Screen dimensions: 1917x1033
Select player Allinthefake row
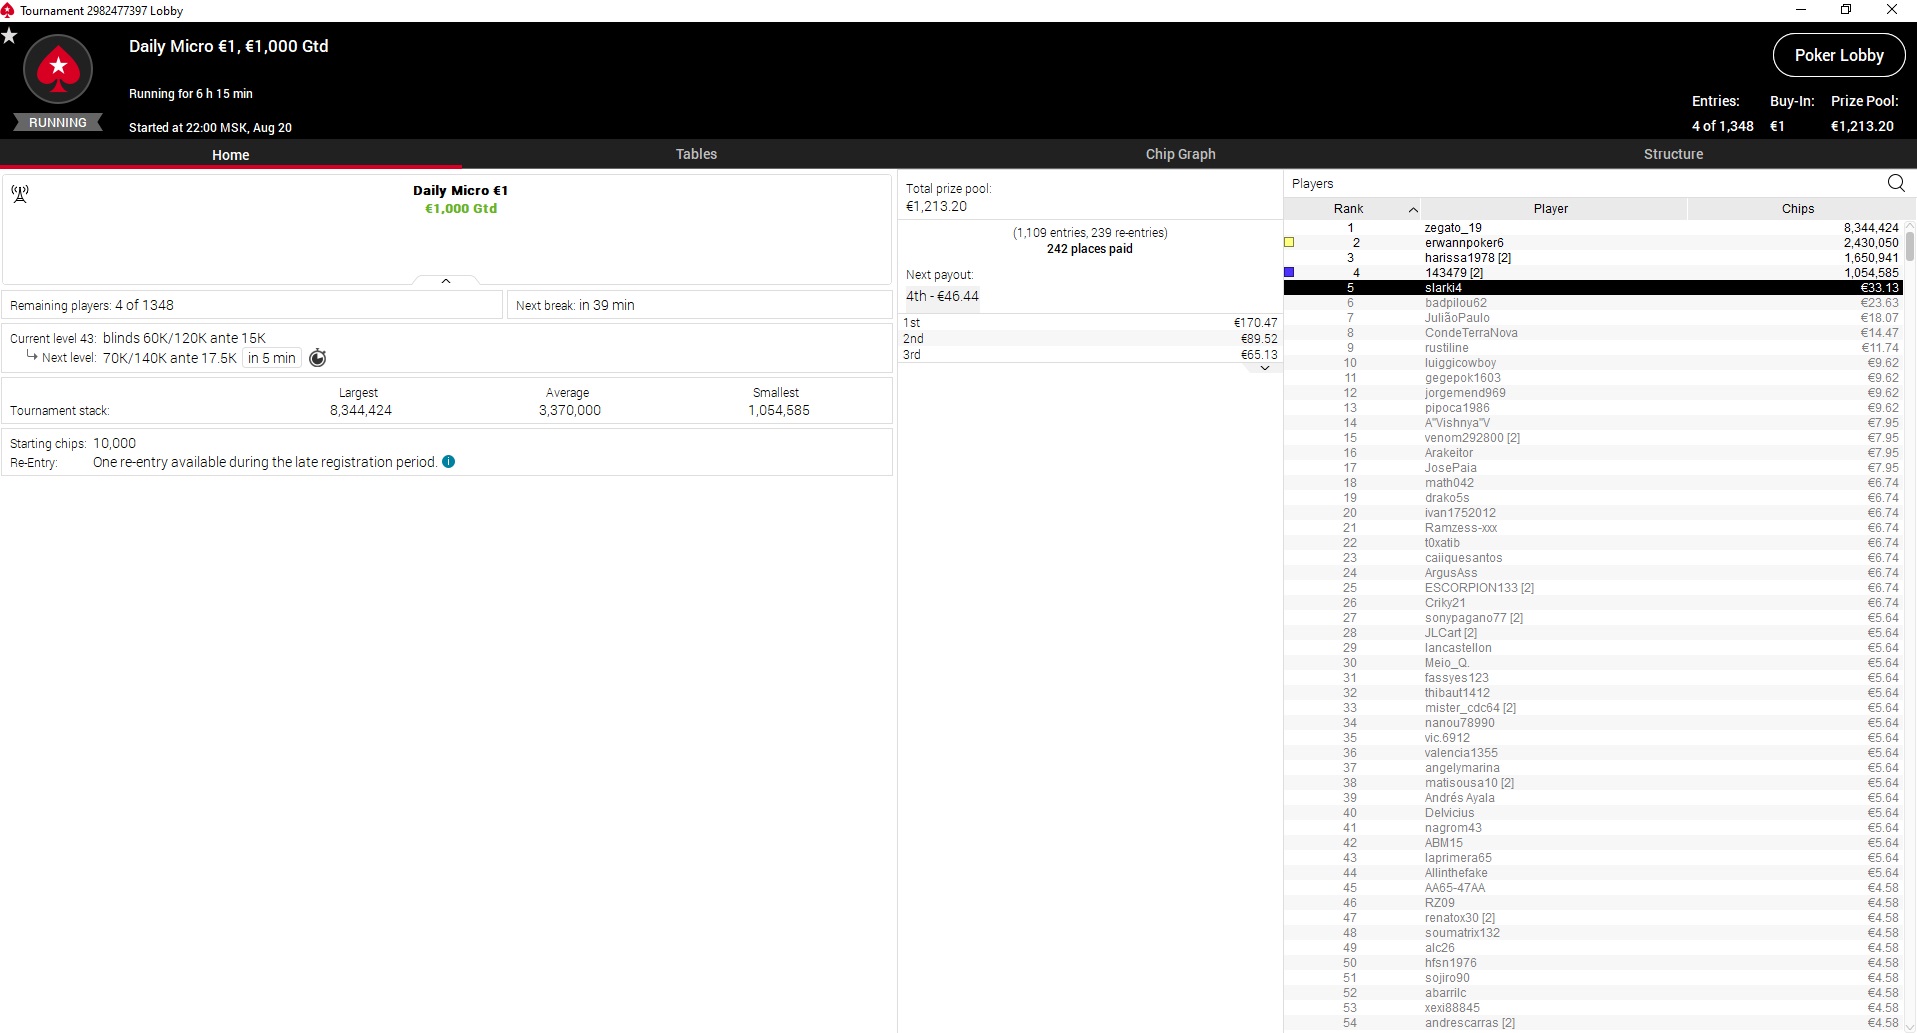point(1593,873)
